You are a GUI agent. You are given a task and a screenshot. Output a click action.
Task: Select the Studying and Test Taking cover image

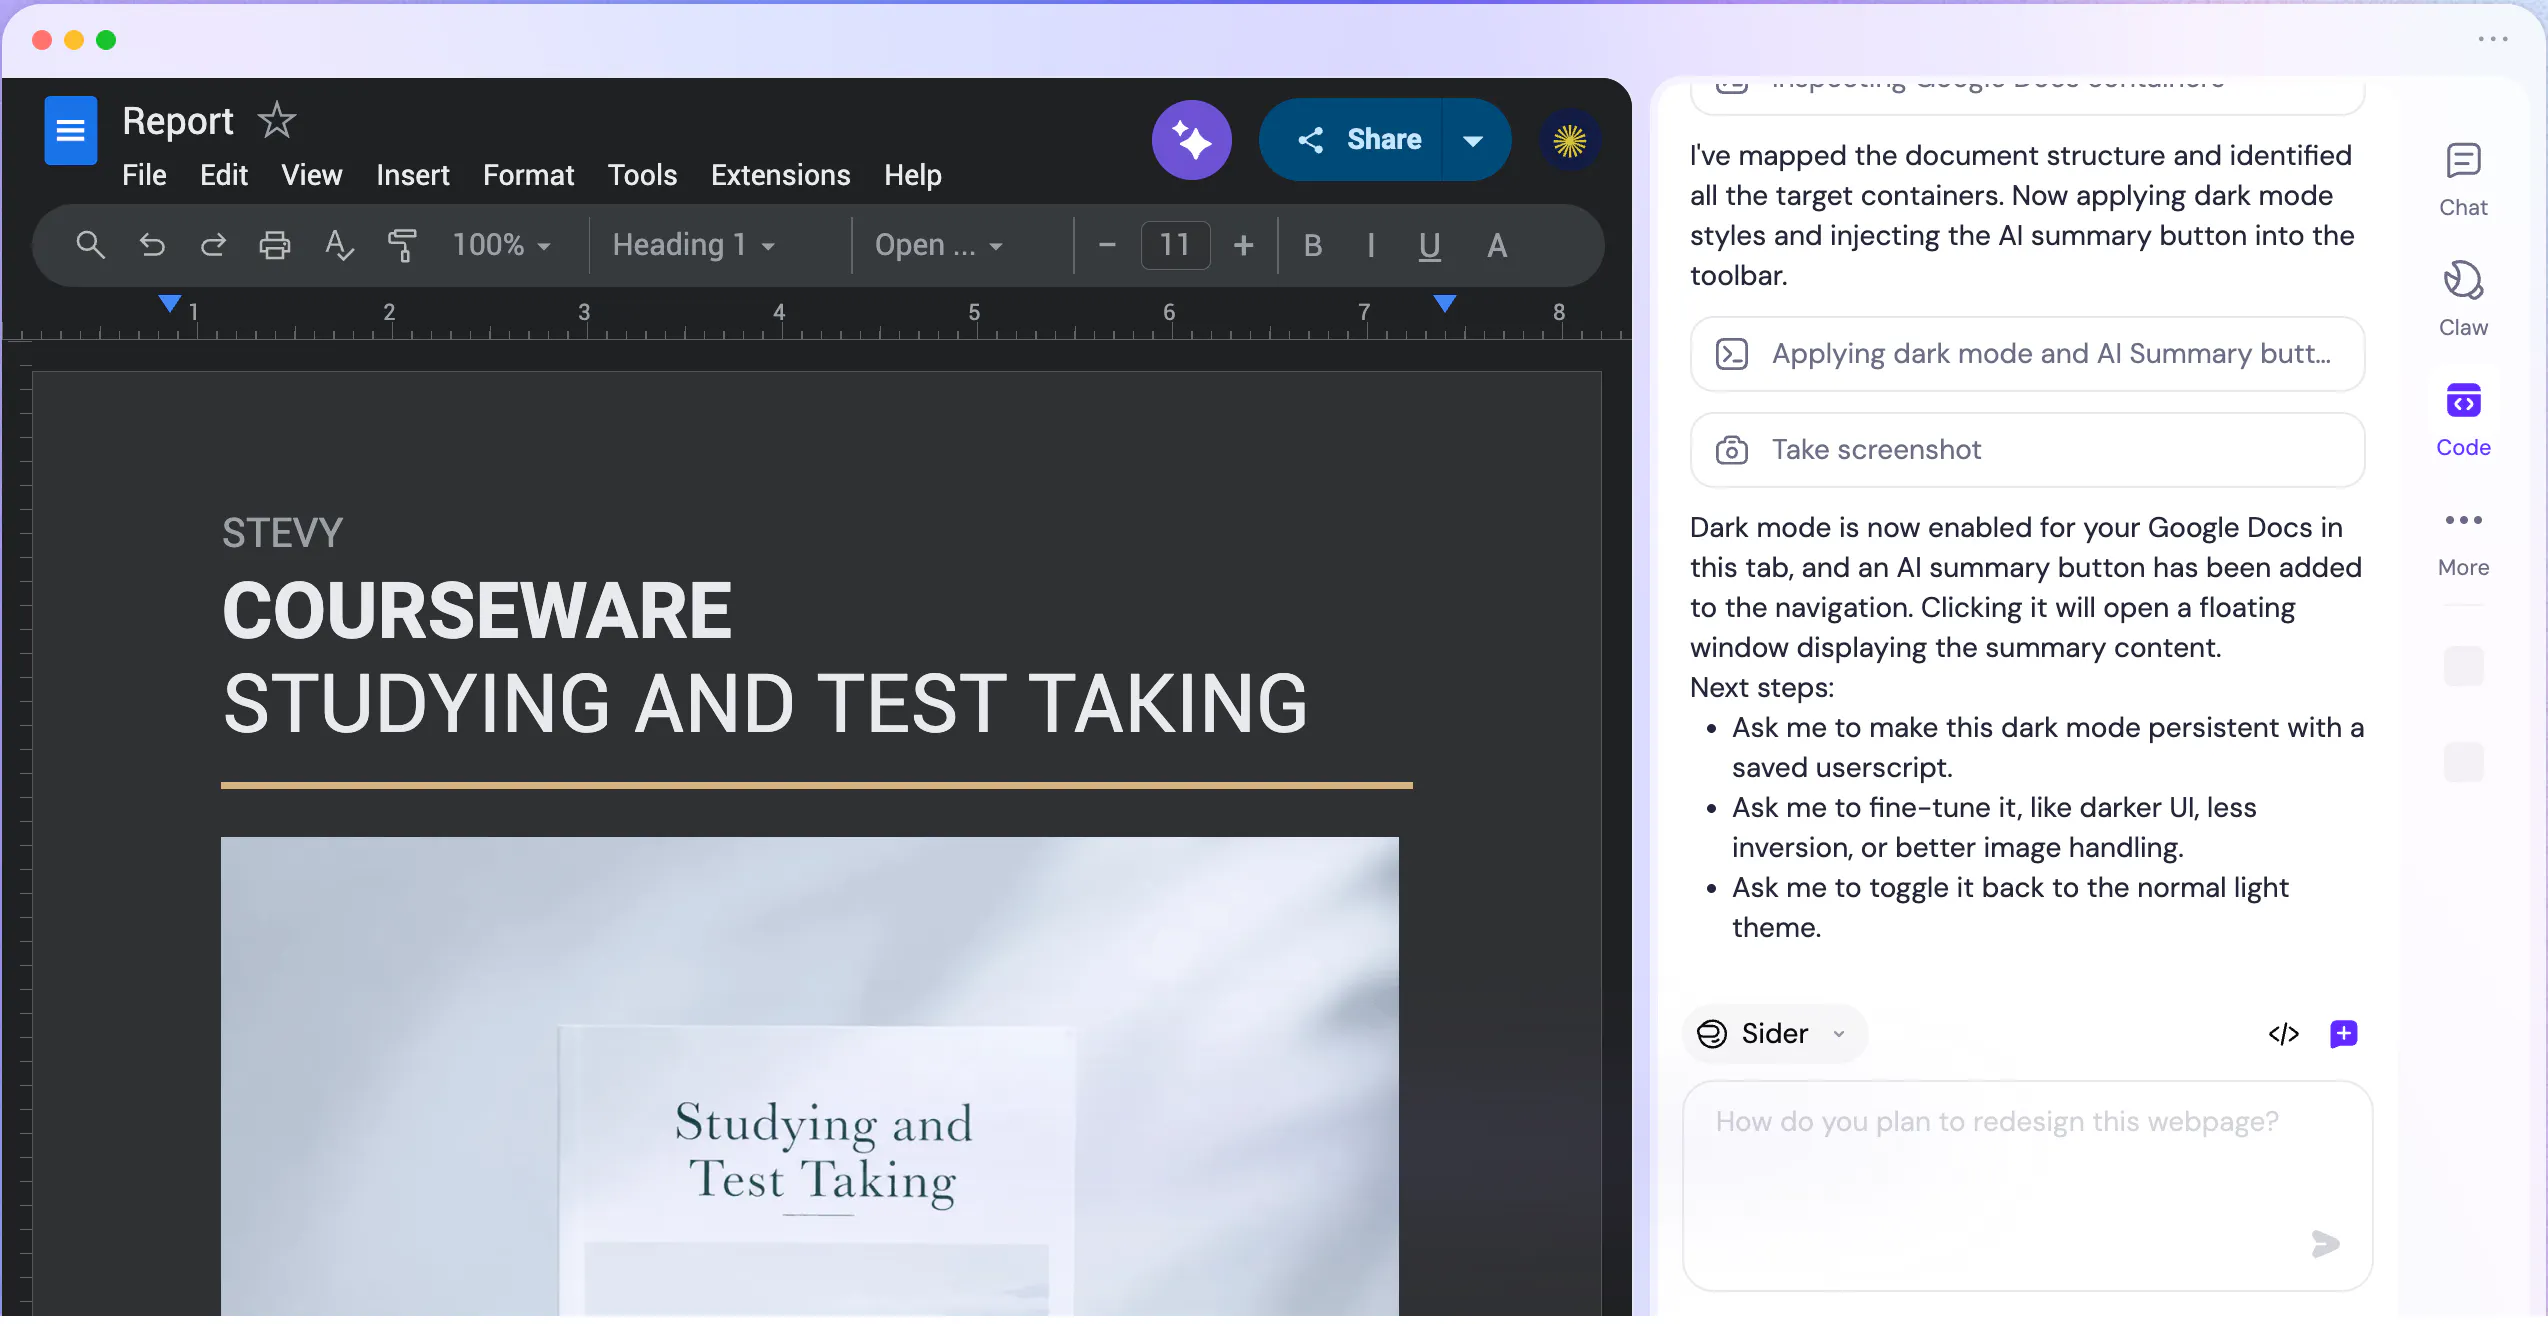pyautogui.click(x=810, y=1076)
